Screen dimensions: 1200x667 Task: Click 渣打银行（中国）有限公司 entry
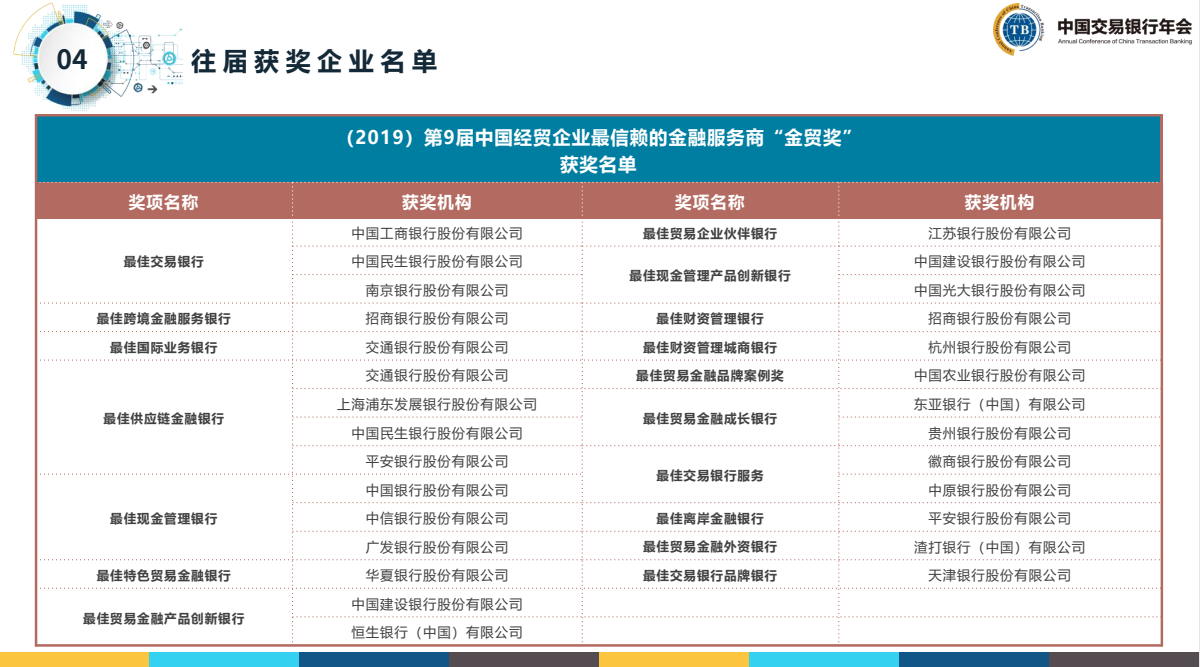pos(999,547)
